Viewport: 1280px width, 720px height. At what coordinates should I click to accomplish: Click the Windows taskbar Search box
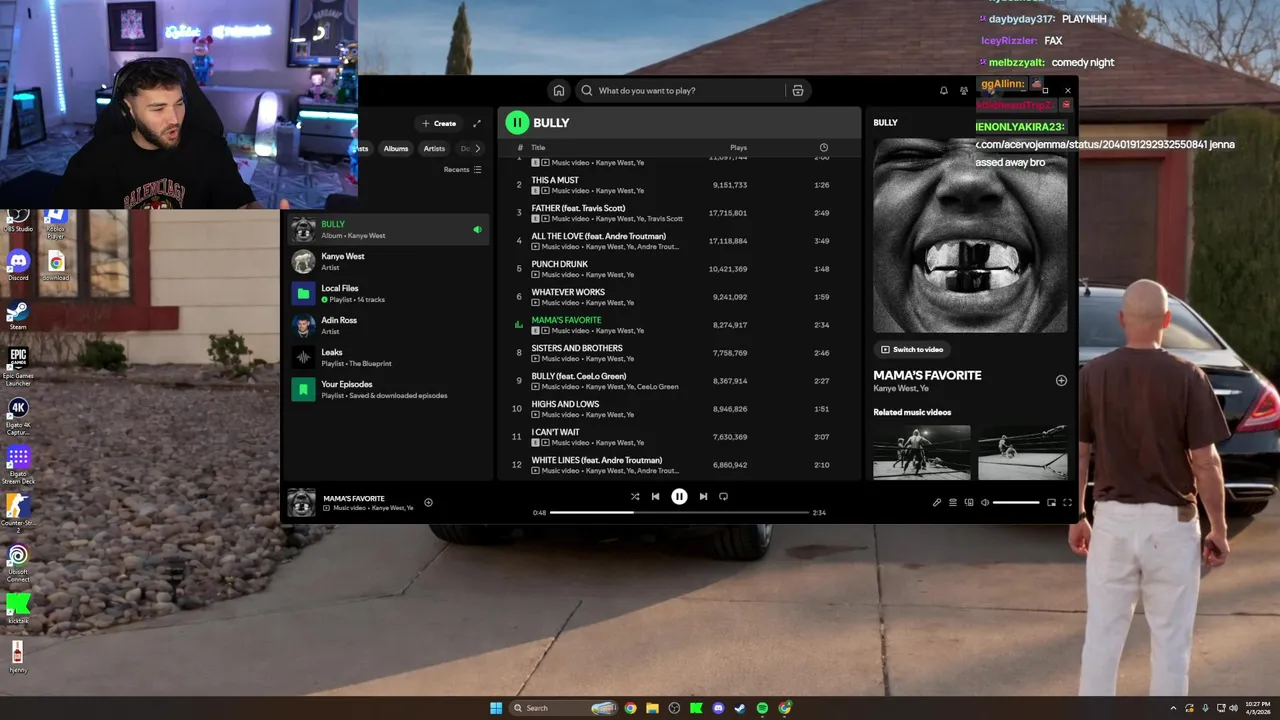point(563,708)
